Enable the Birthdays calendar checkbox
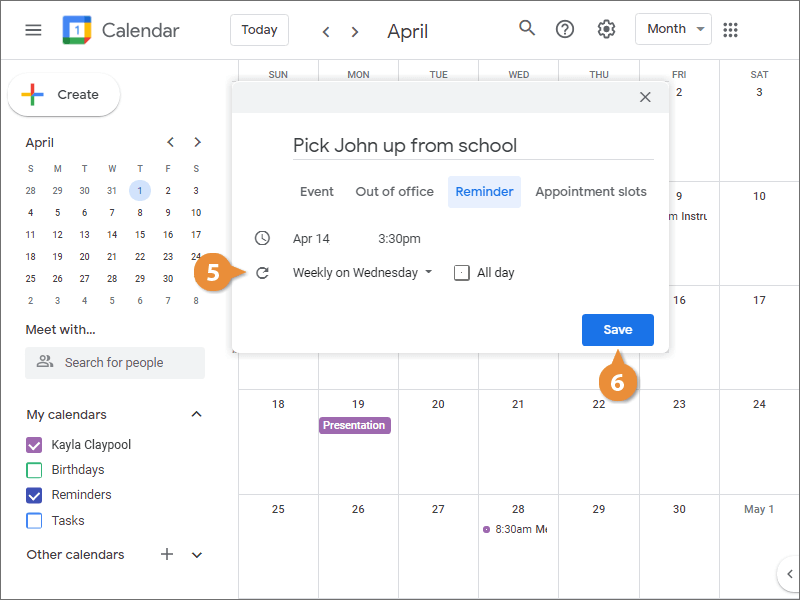 [x=34, y=470]
